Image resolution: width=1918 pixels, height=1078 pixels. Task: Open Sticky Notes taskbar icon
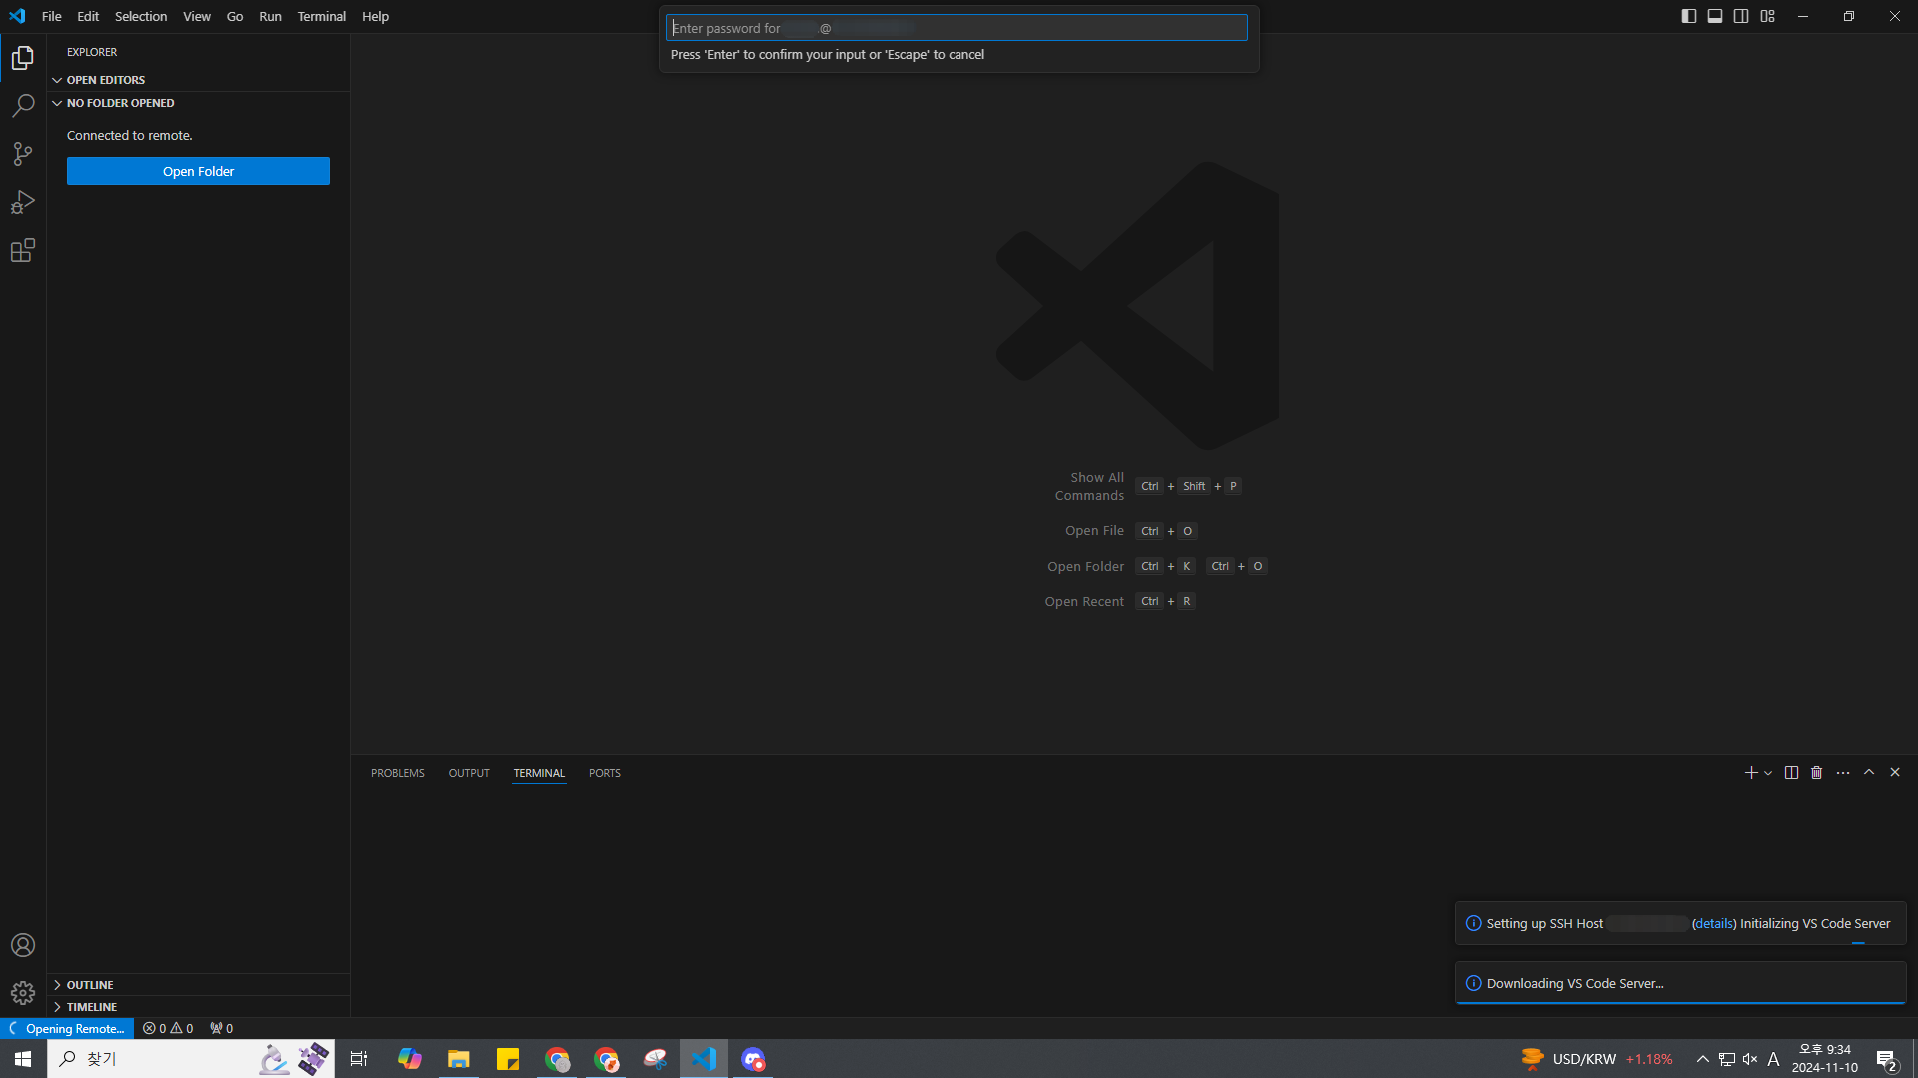(508, 1058)
